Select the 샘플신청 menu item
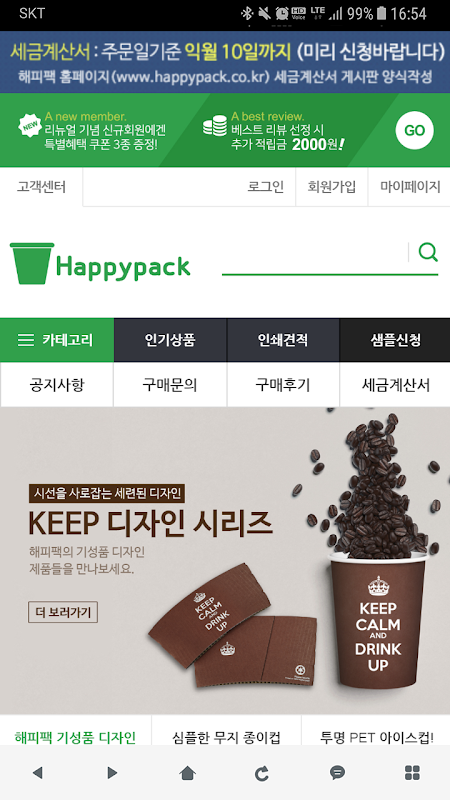 [395, 340]
